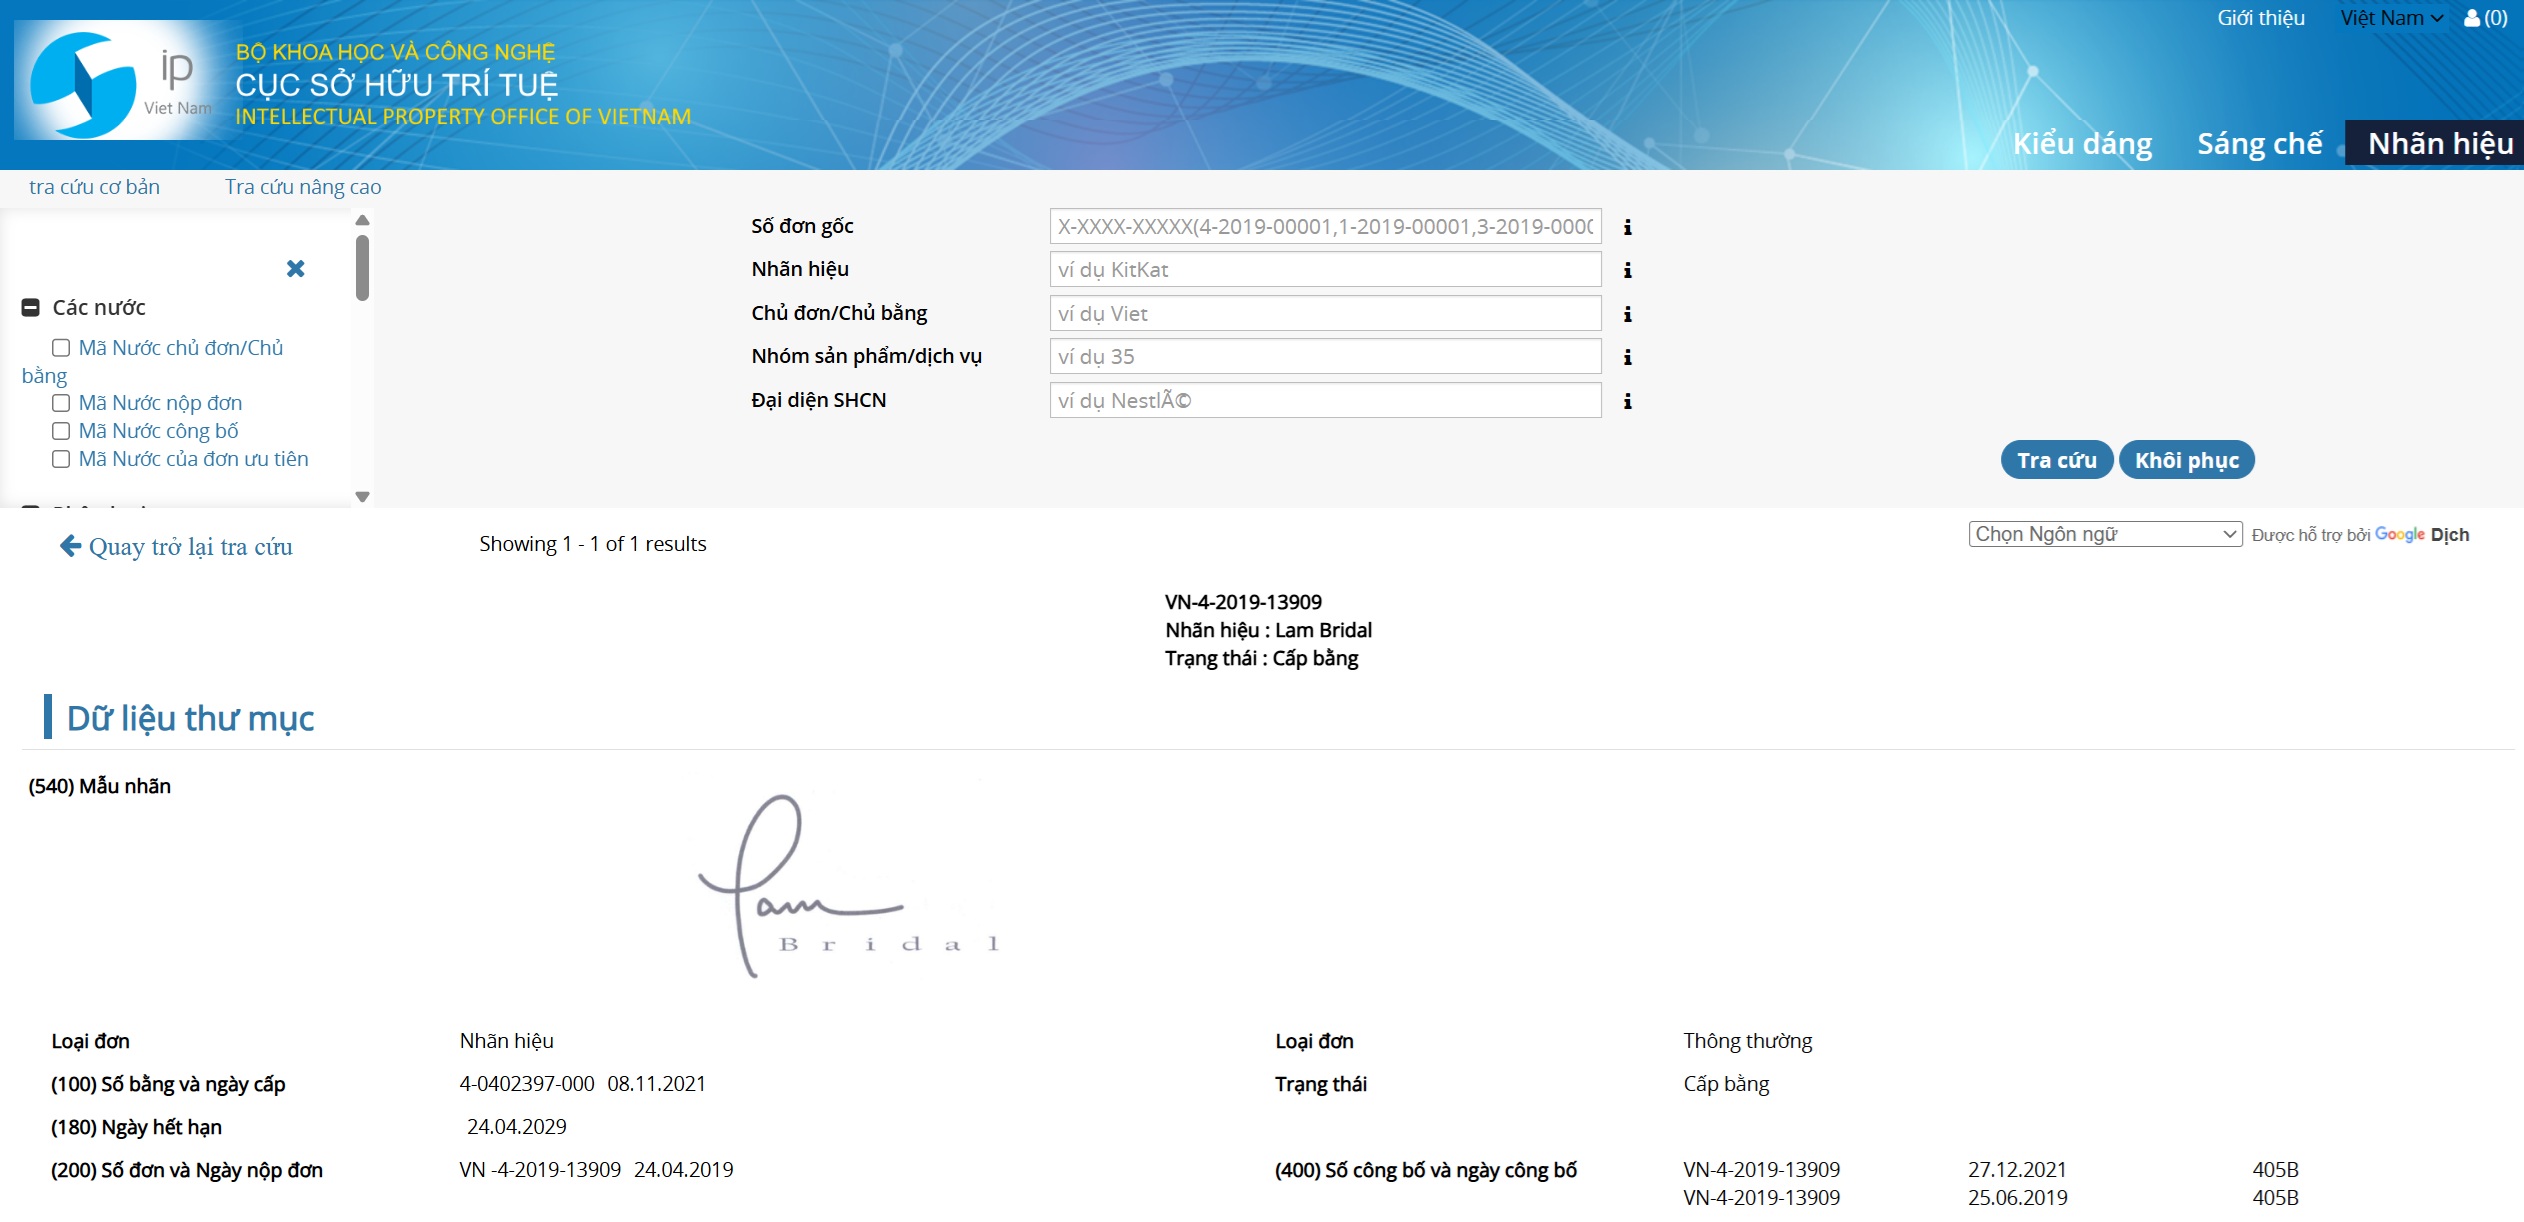This screenshot has height=1222, width=2524.
Task: Collapse the Các nước filter group
Action: coord(31,308)
